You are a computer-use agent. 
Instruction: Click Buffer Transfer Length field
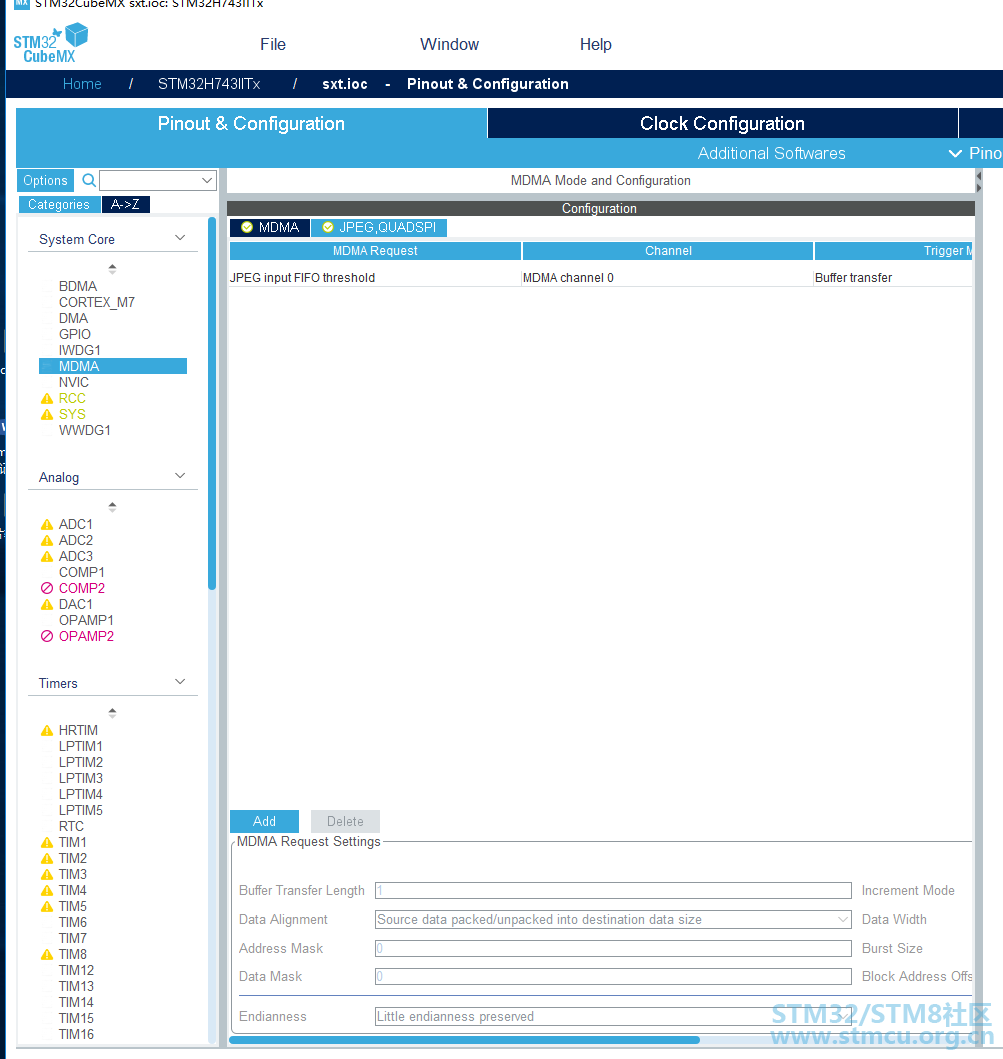613,891
